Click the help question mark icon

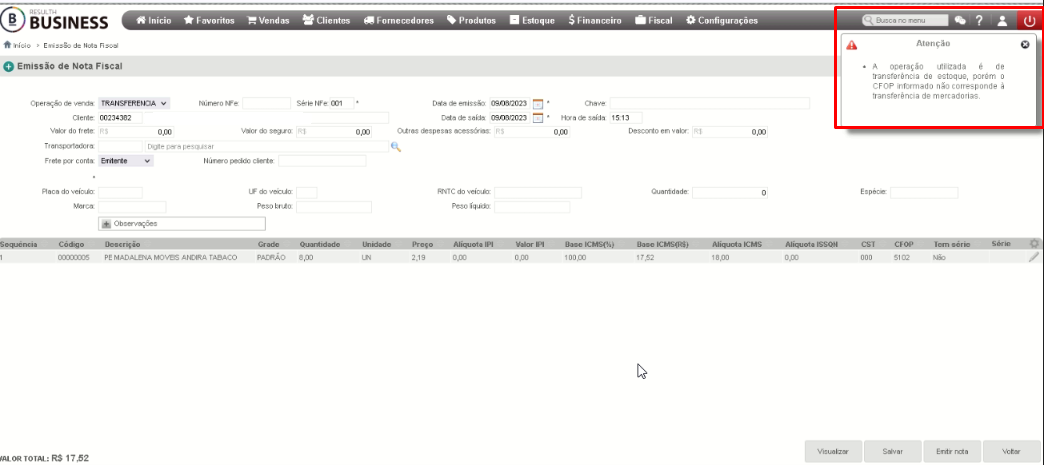(x=979, y=21)
